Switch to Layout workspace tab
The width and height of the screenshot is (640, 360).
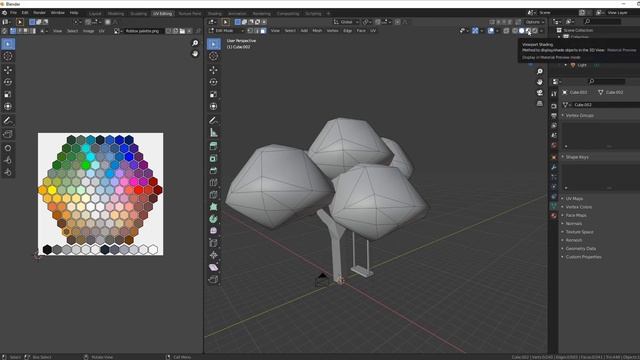tap(95, 13)
